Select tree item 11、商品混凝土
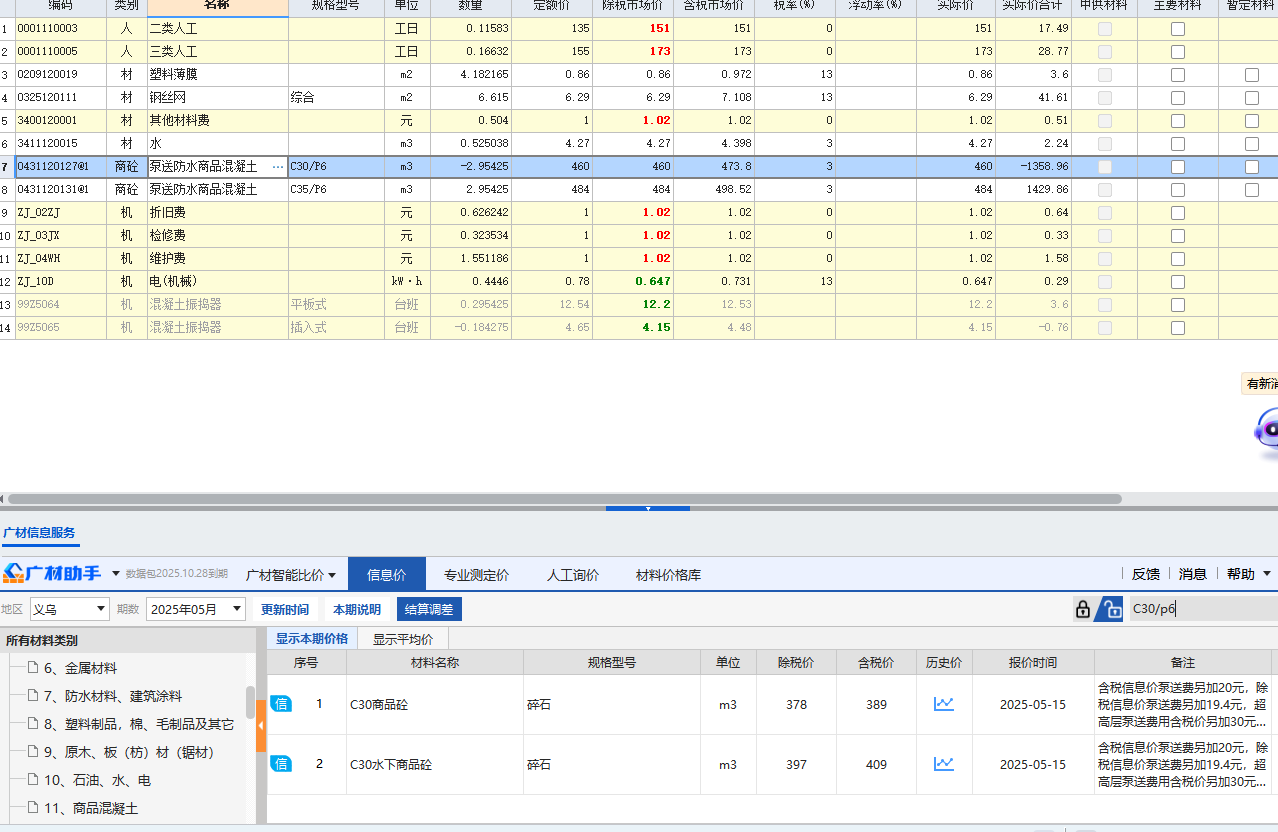The height and width of the screenshot is (832, 1278). pyautogui.click(x=91, y=808)
